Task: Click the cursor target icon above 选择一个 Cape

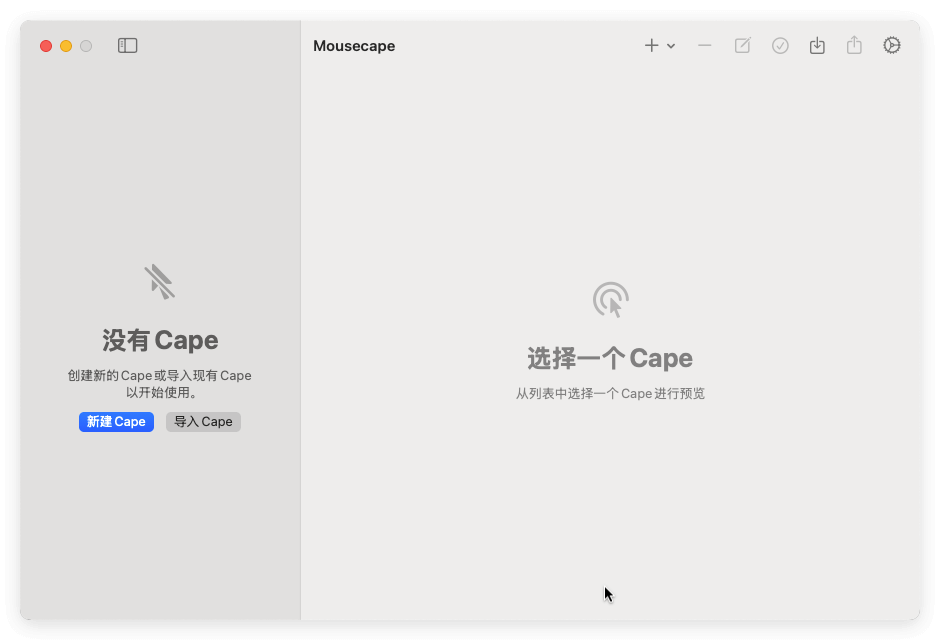Action: click(610, 300)
